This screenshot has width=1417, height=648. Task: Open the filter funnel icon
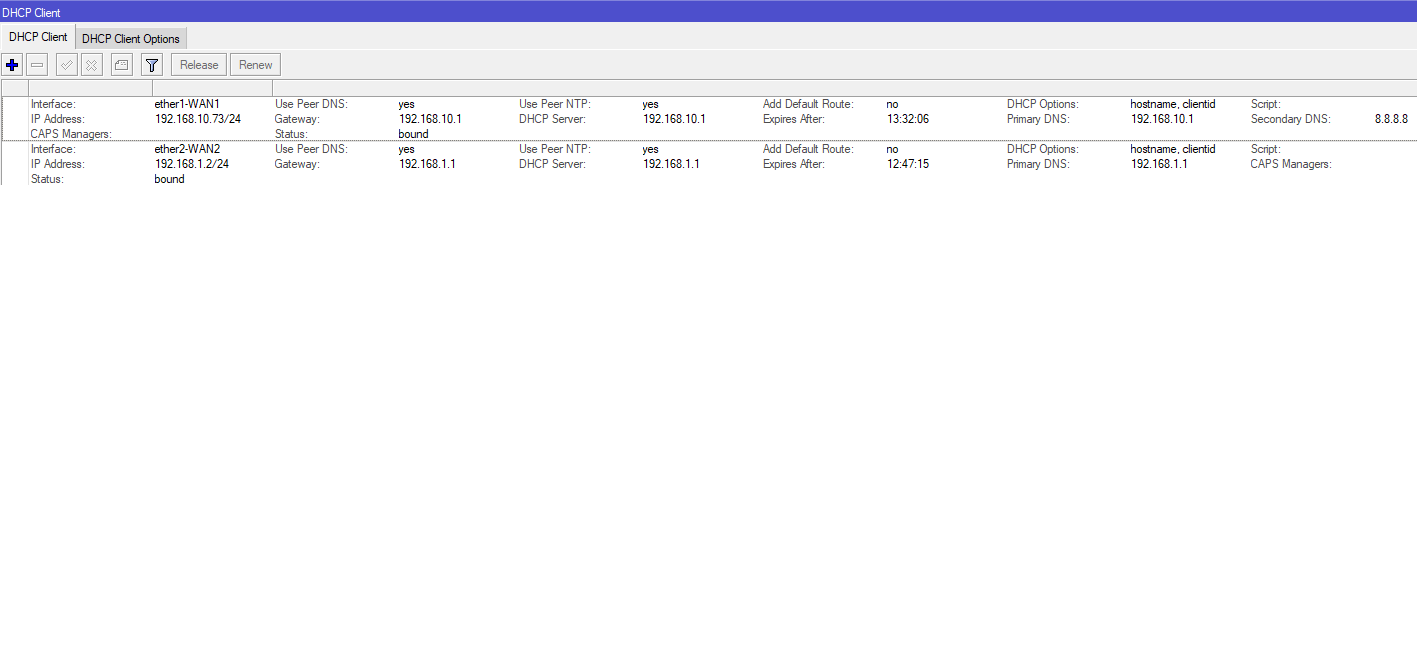point(151,65)
